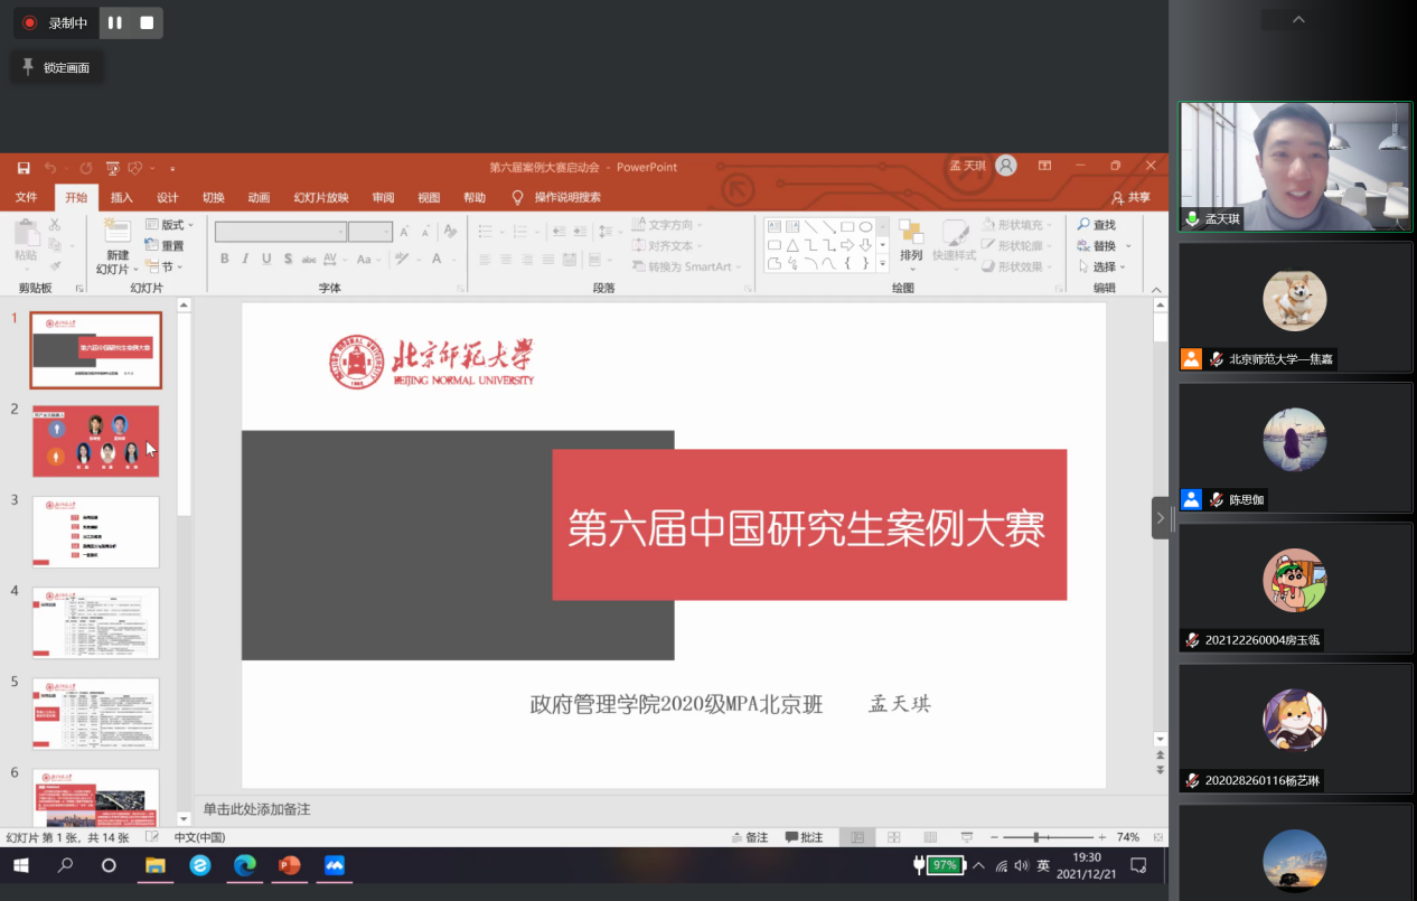Clear all formatting with the eraser A icon

point(450,231)
